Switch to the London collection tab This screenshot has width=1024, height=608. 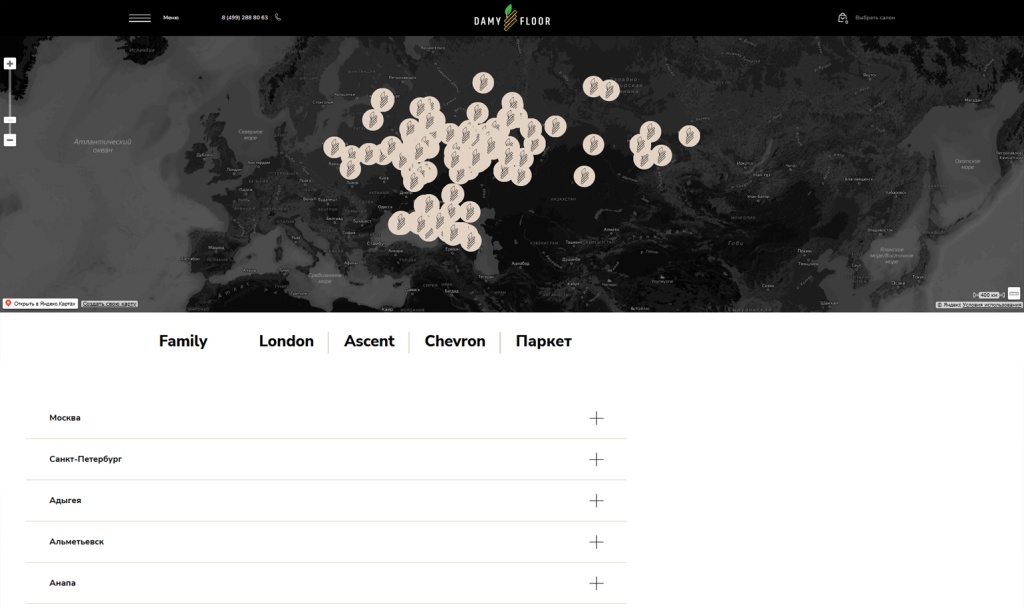pos(286,341)
